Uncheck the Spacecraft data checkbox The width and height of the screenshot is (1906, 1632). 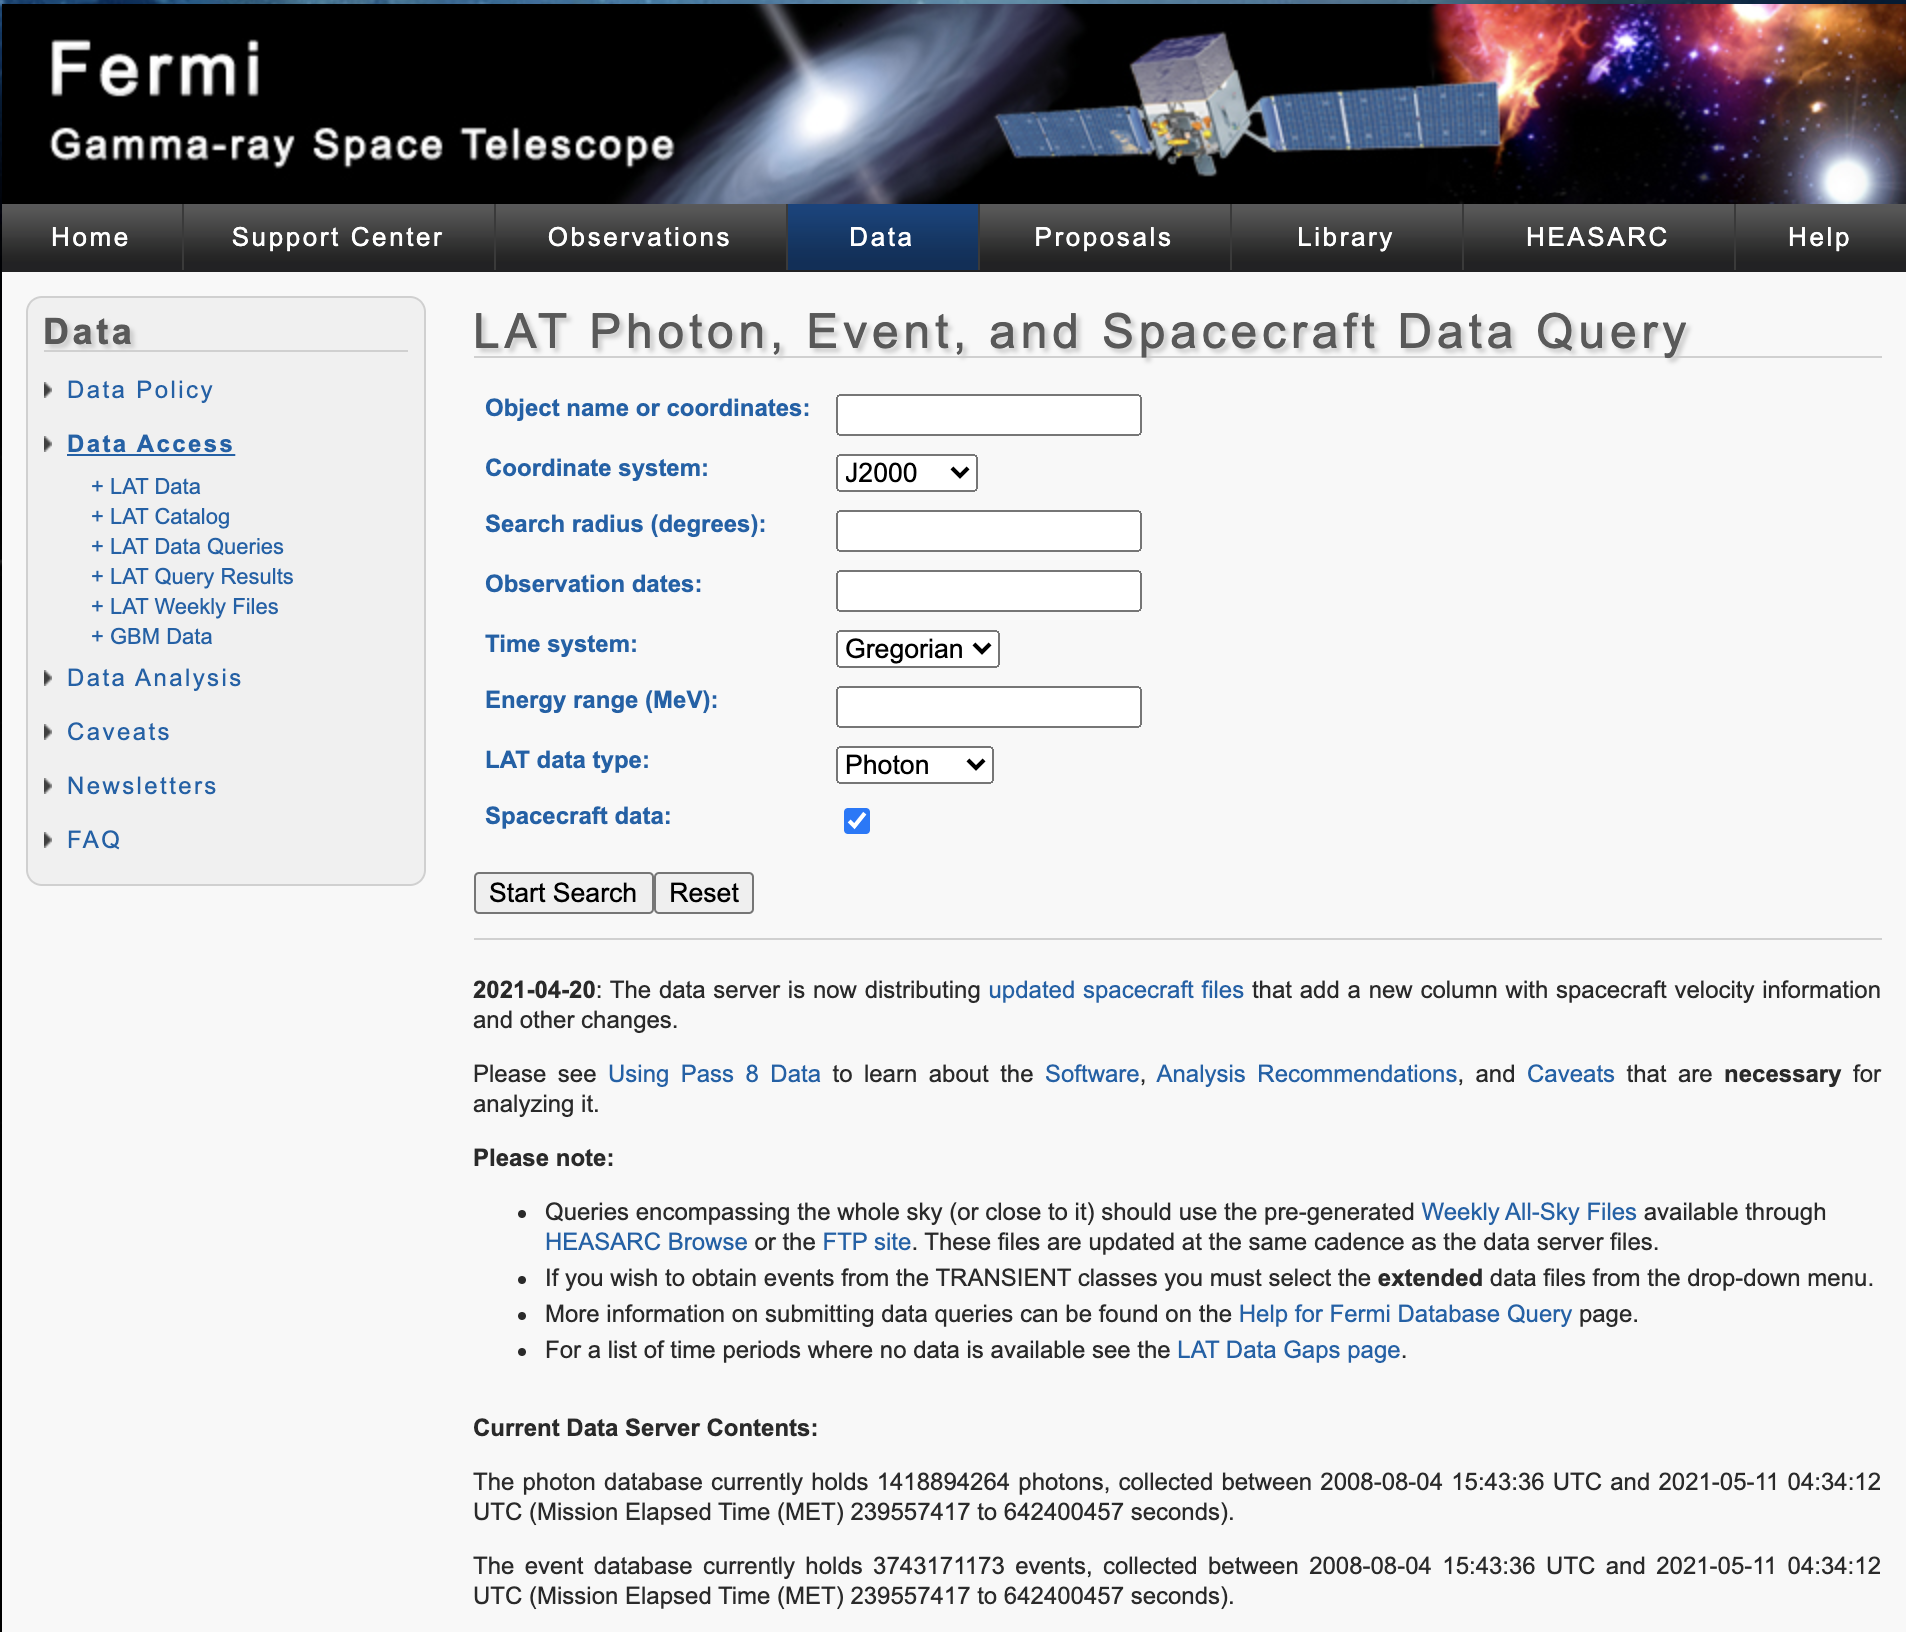click(x=857, y=821)
